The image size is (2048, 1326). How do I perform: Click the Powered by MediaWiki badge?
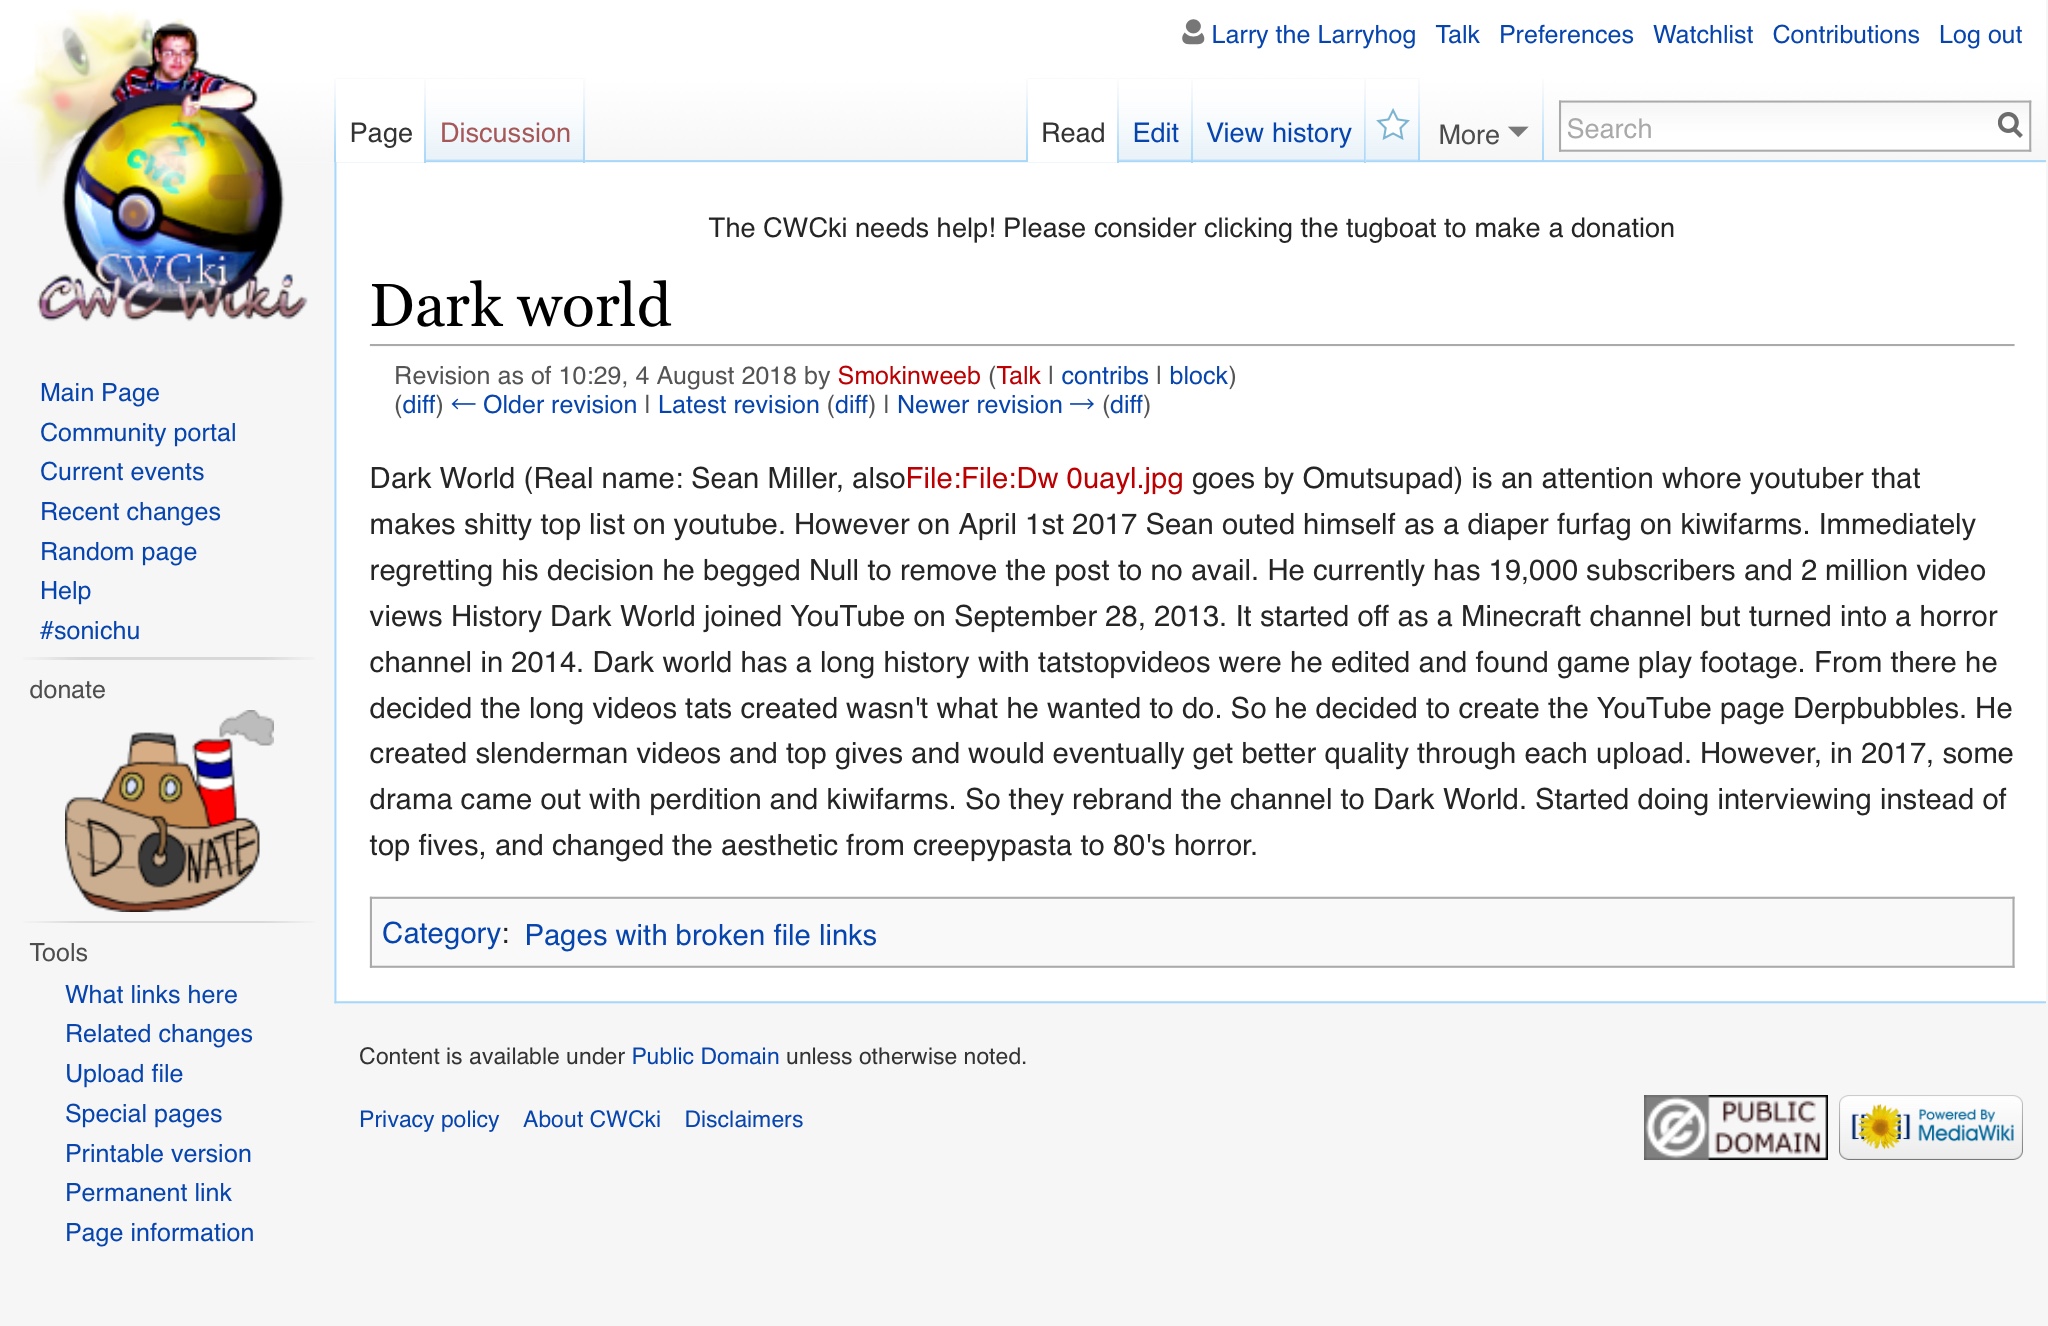click(x=1930, y=1127)
